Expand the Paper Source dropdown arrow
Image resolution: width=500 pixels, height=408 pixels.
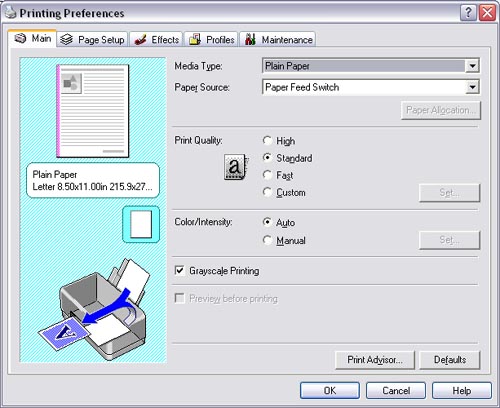tap(472, 87)
